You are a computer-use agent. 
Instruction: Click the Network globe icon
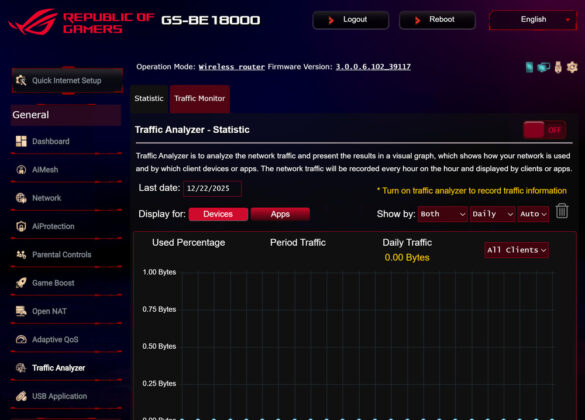tap(21, 198)
